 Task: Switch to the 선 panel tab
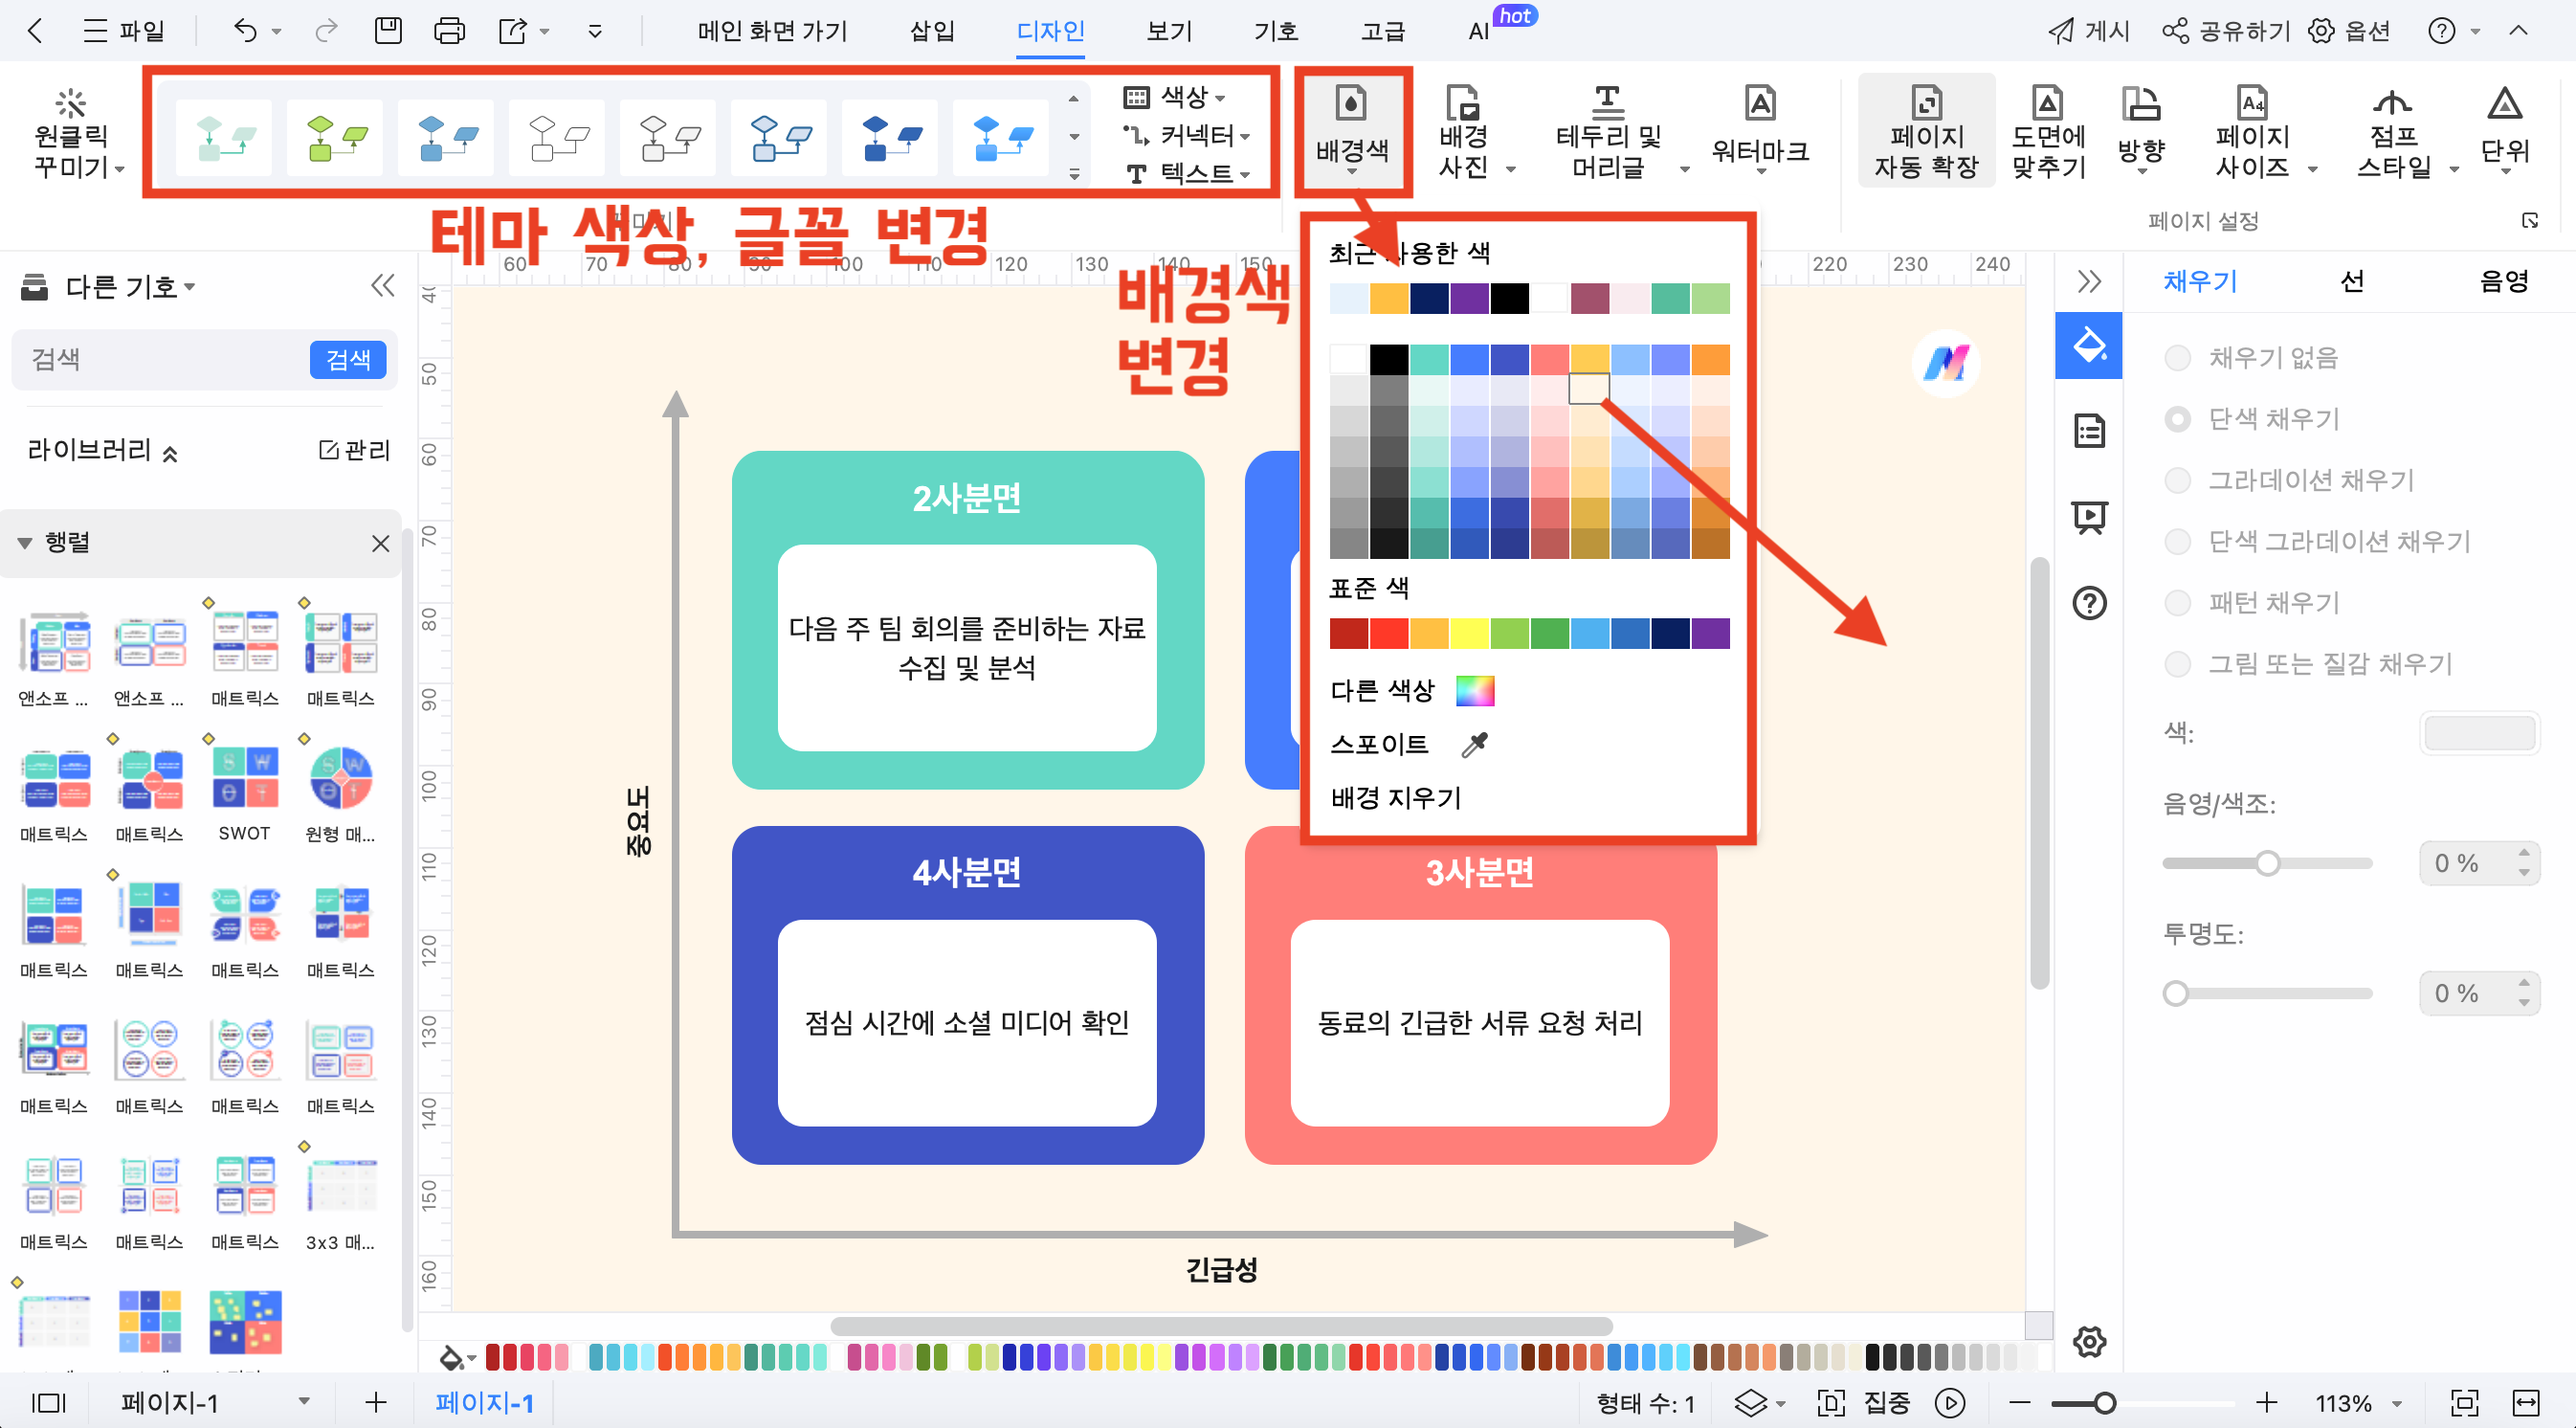(2352, 281)
